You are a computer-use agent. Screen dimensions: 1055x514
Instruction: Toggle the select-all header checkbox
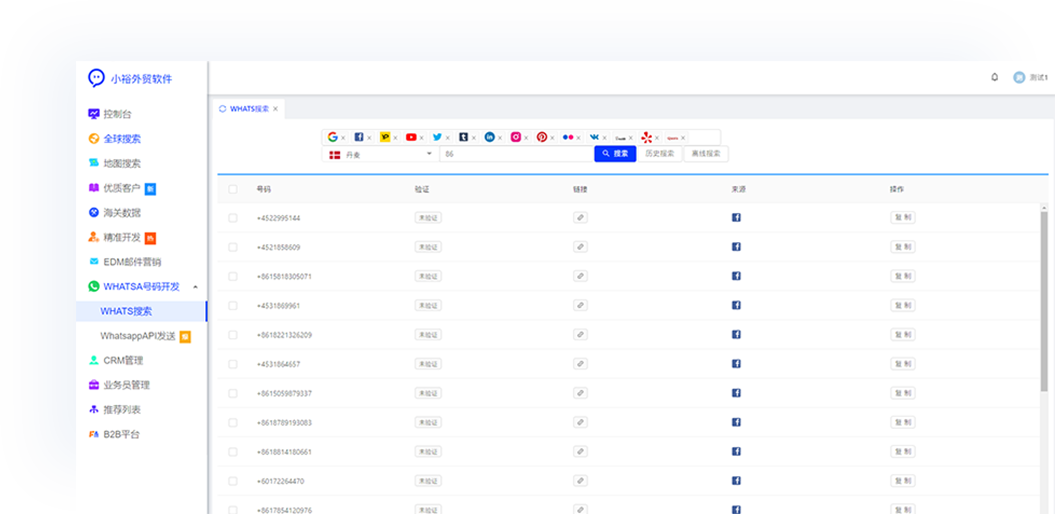[233, 189]
